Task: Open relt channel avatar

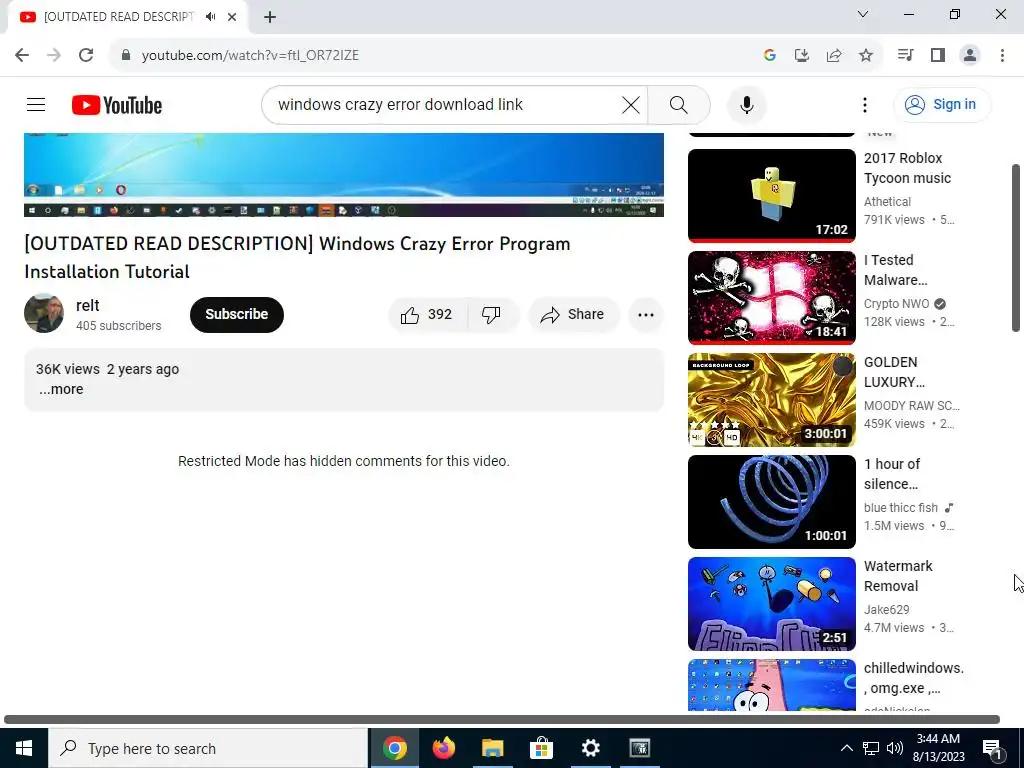Action: [x=44, y=313]
